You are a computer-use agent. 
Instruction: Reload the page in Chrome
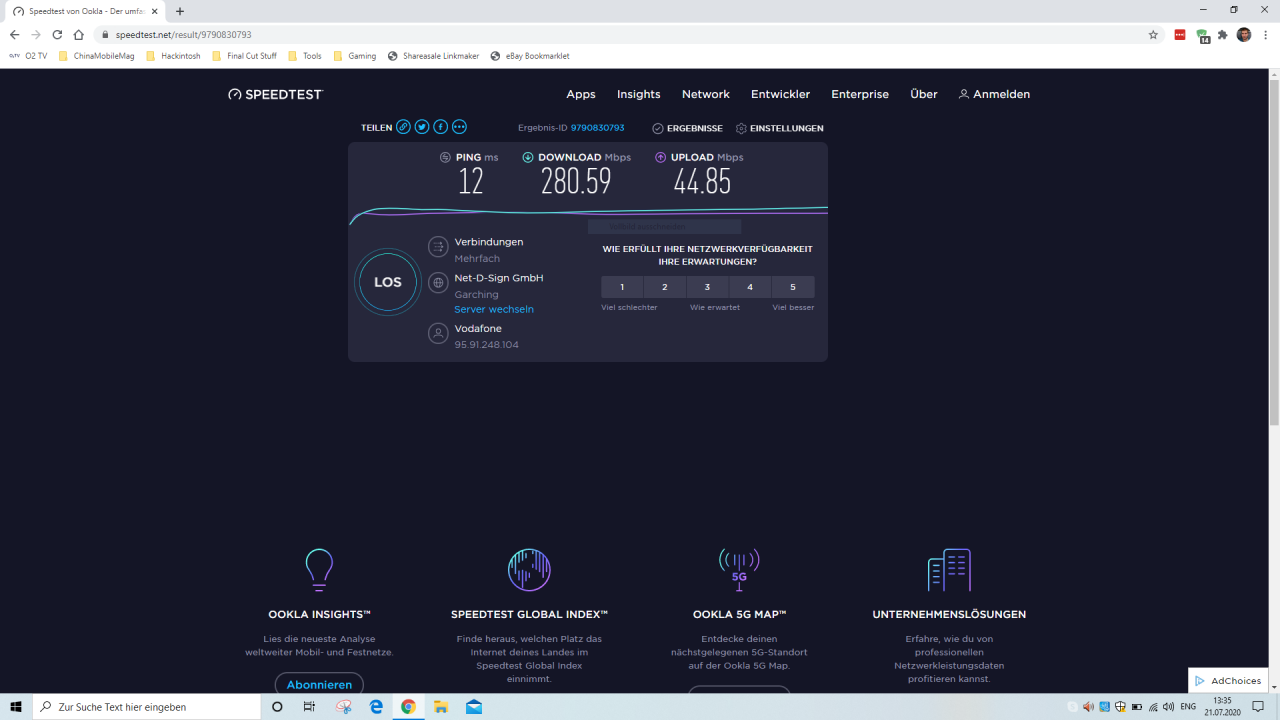(x=57, y=34)
